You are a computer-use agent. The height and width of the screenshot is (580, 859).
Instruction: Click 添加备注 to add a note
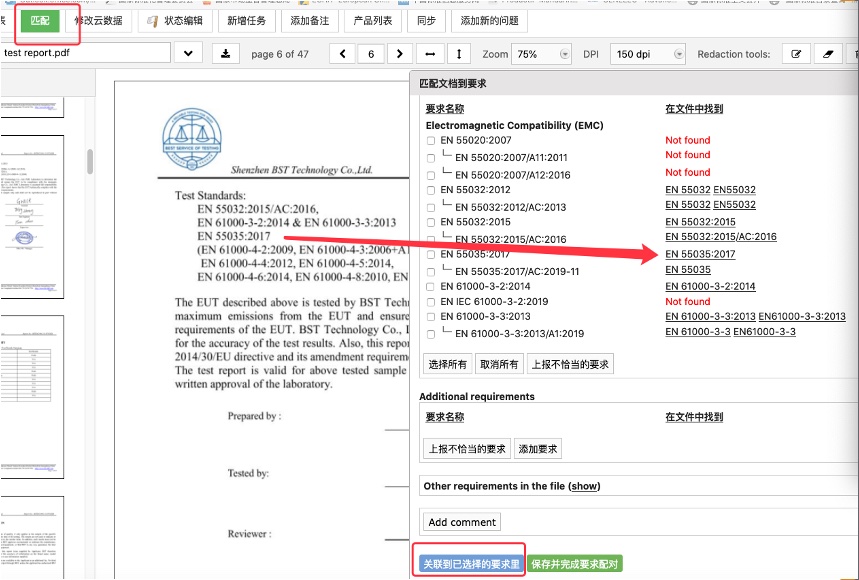(x=310, y=21)
